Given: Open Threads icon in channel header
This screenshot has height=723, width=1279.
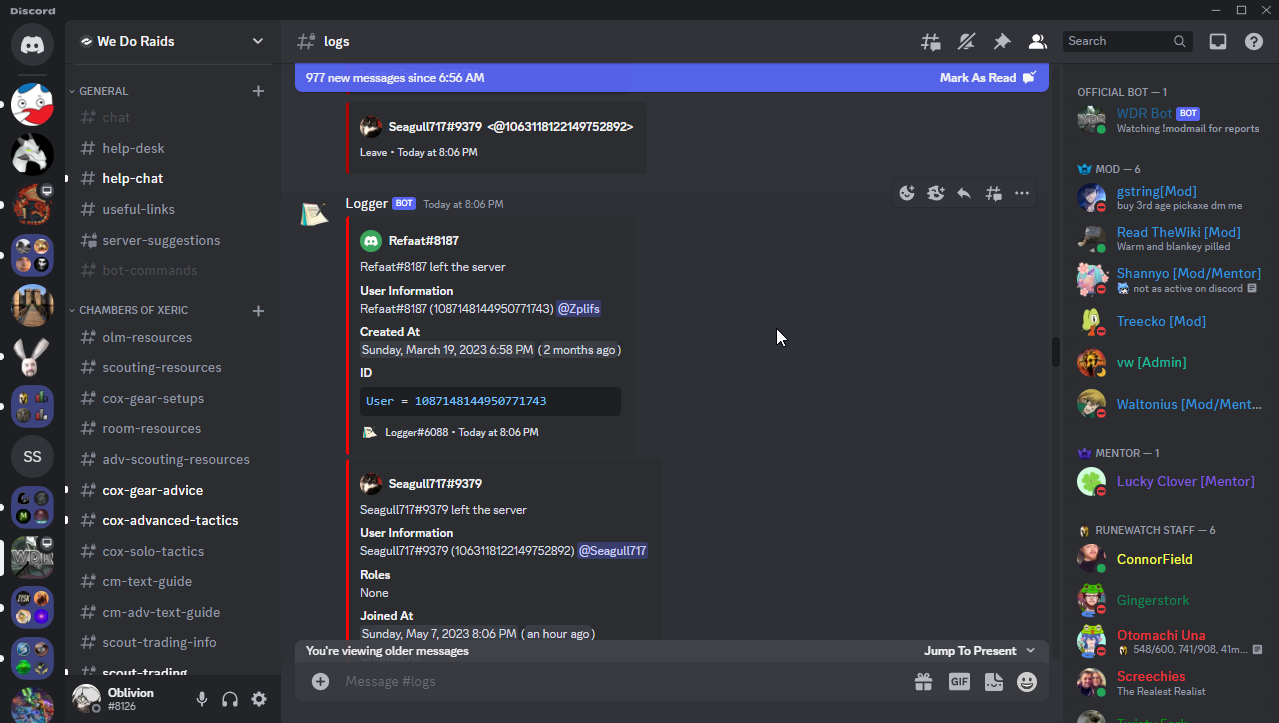Looking at the screenshot, I should coord(931,41).
